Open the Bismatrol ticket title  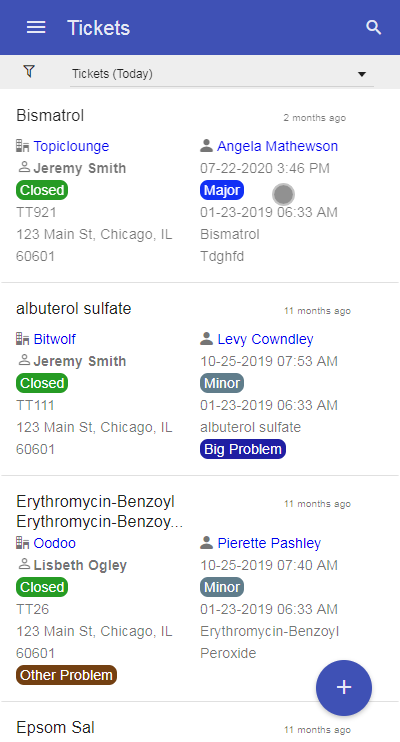[x=50, y=115]
